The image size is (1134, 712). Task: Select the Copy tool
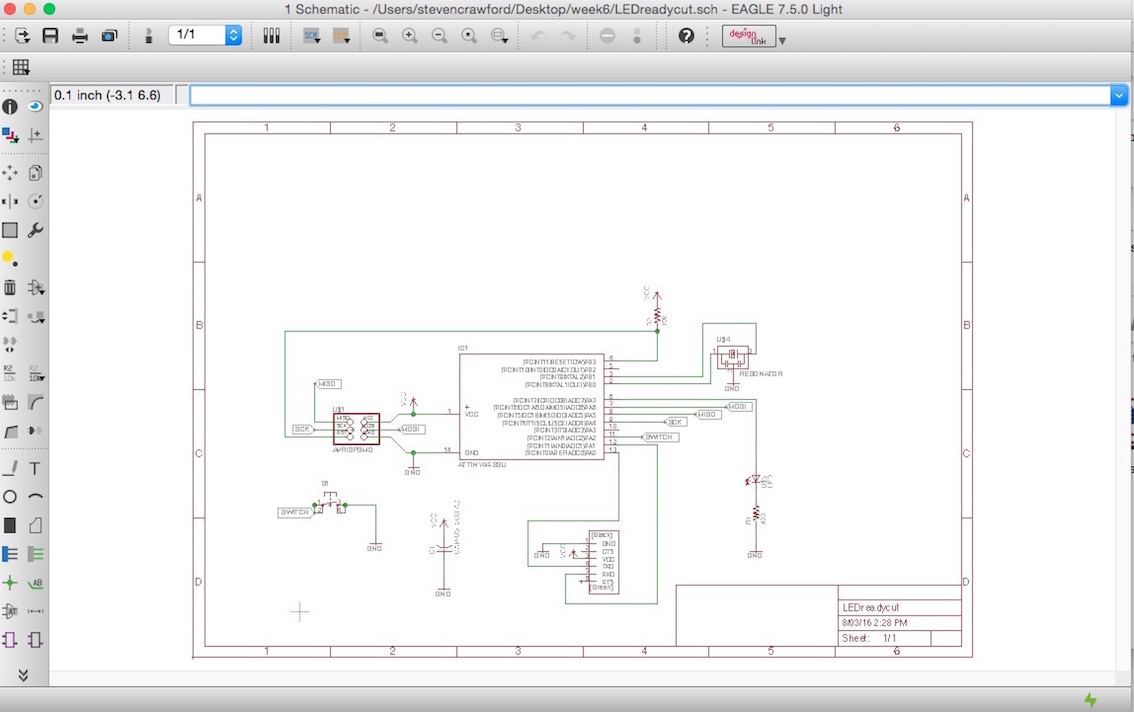pyautogui.click(x=35, y=173)
